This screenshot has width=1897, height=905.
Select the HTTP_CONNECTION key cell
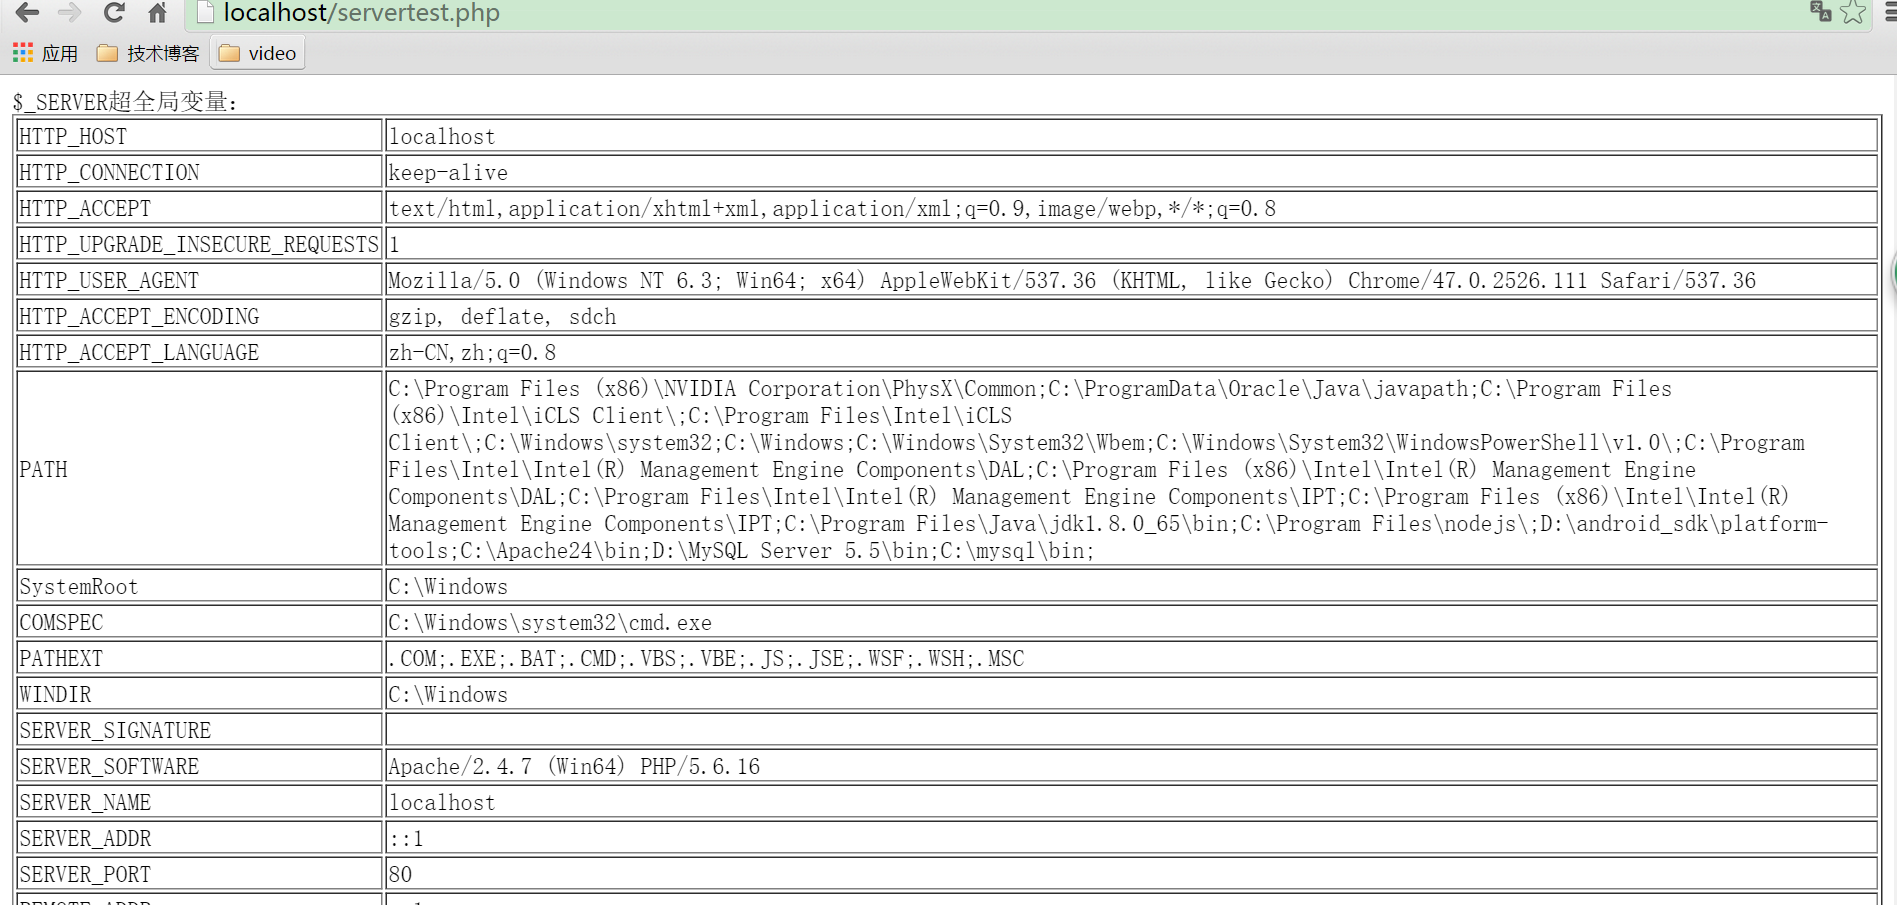tap(199, 172)
